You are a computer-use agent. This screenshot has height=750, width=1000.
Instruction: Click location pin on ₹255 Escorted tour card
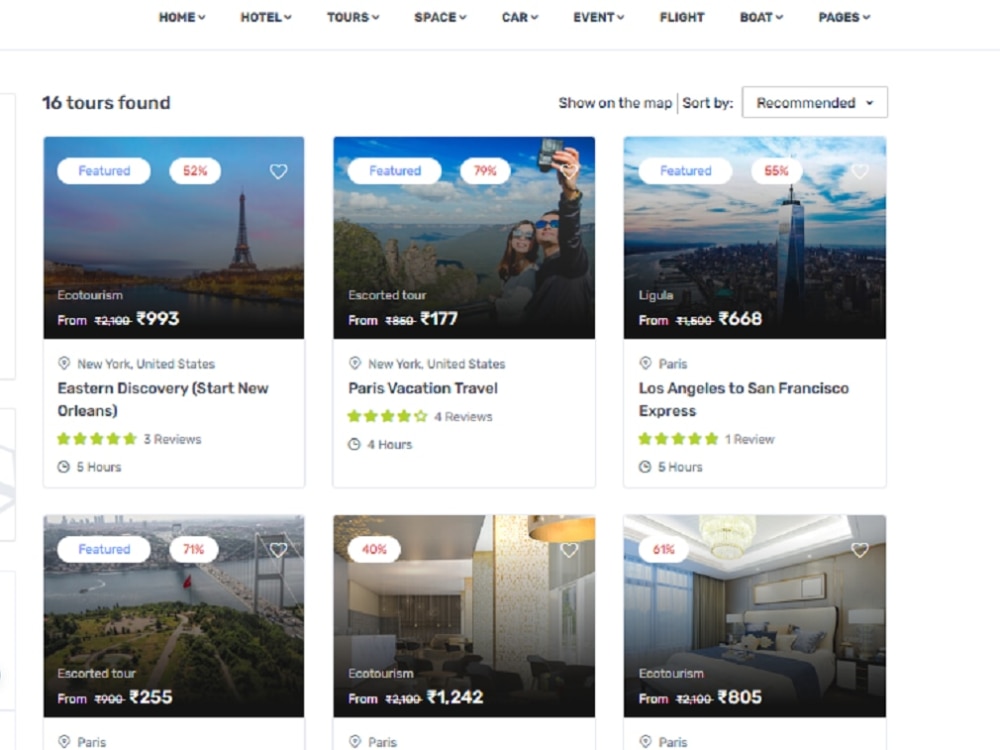tap(64, 742)
